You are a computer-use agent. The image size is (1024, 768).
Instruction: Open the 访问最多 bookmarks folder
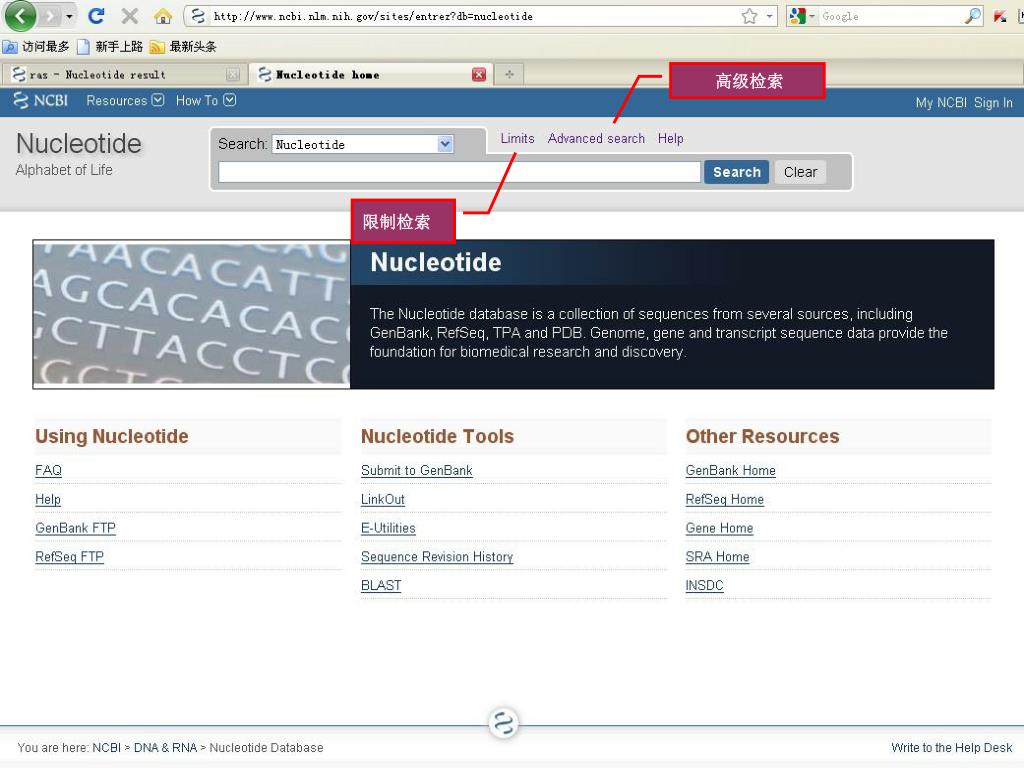(36, 46)
